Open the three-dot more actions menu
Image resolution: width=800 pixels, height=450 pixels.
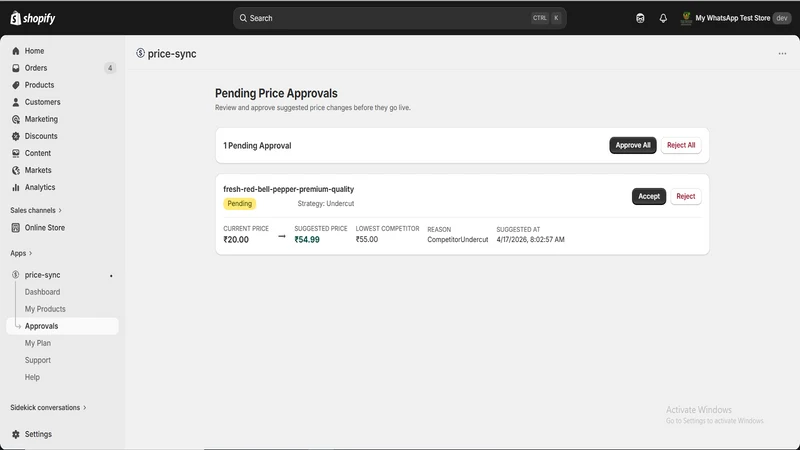coord(782,54)
